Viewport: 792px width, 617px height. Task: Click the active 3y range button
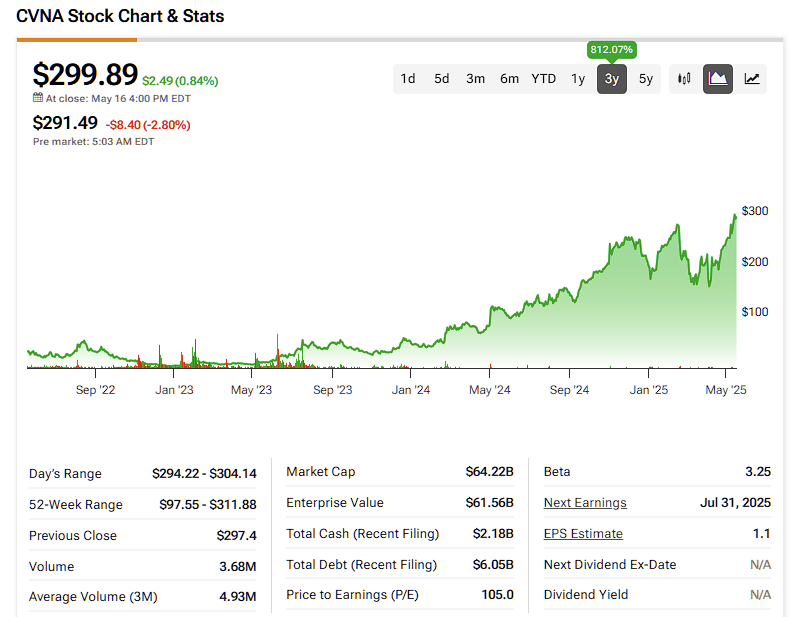point(611,79)
